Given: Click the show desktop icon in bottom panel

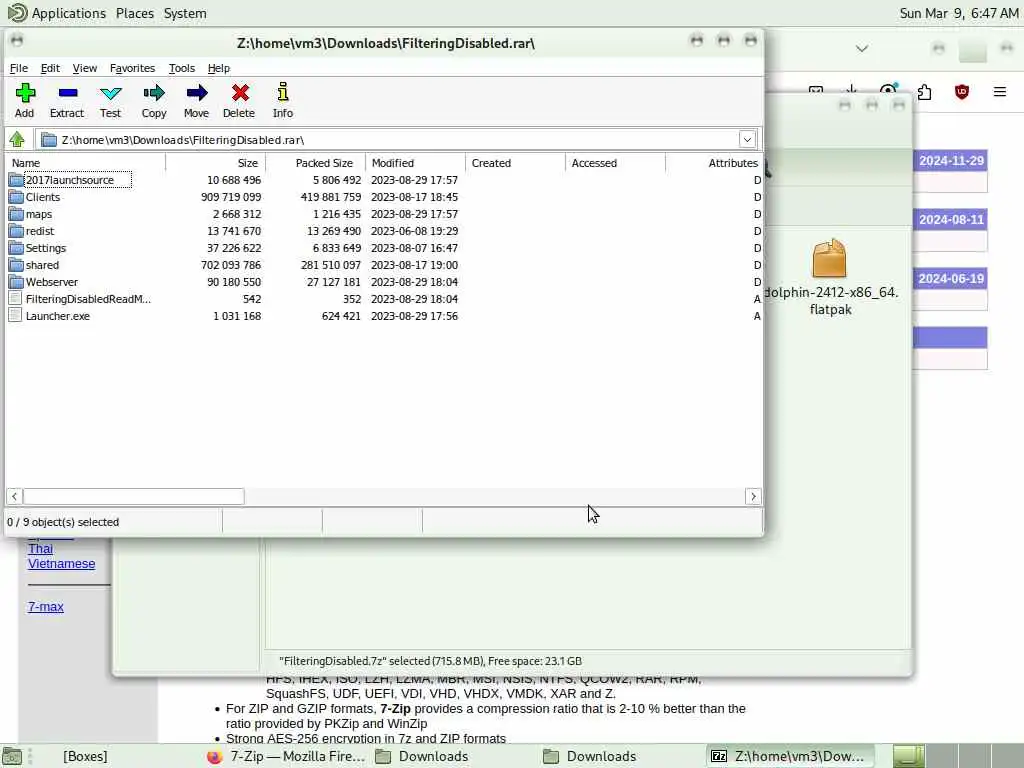Looking at the screenshot, I should coord(12,756).
